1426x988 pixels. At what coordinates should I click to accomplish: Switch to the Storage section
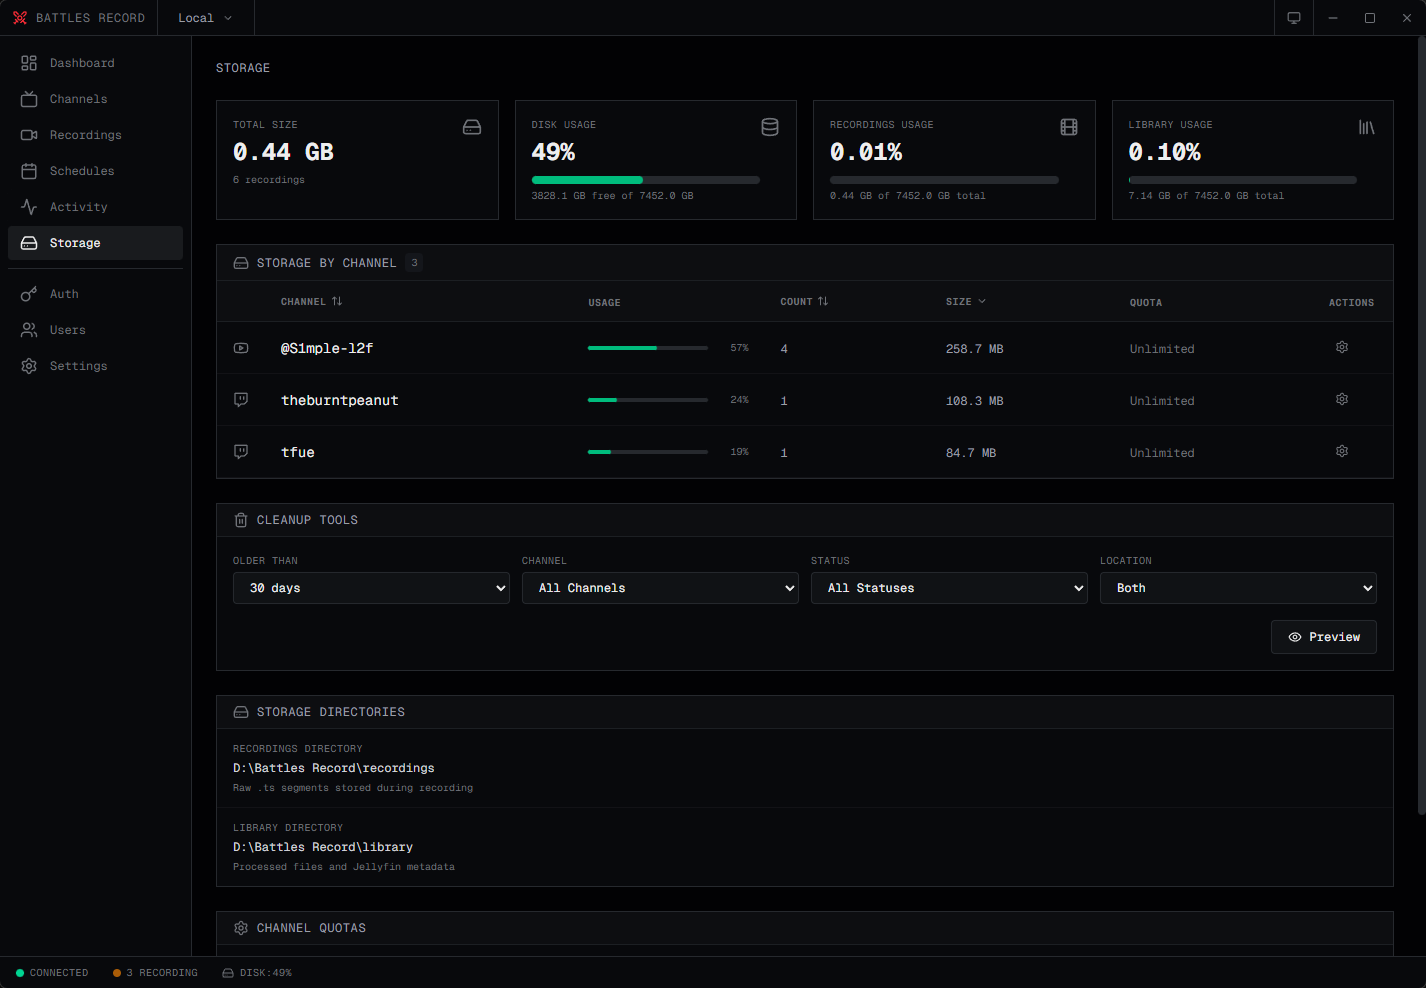(x=77, y=243)
